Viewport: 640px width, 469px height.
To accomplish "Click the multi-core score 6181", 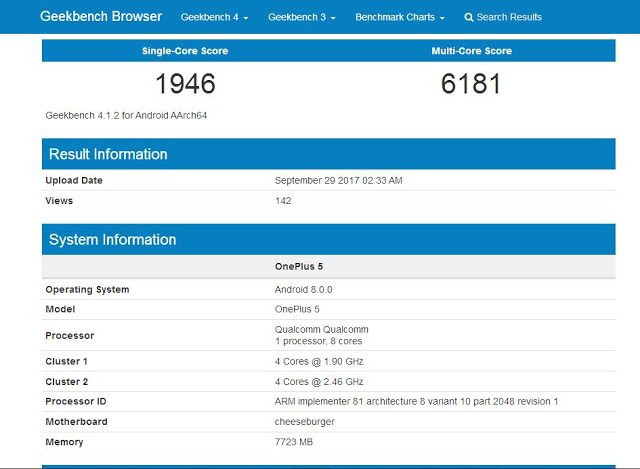I will coord(471,84).
